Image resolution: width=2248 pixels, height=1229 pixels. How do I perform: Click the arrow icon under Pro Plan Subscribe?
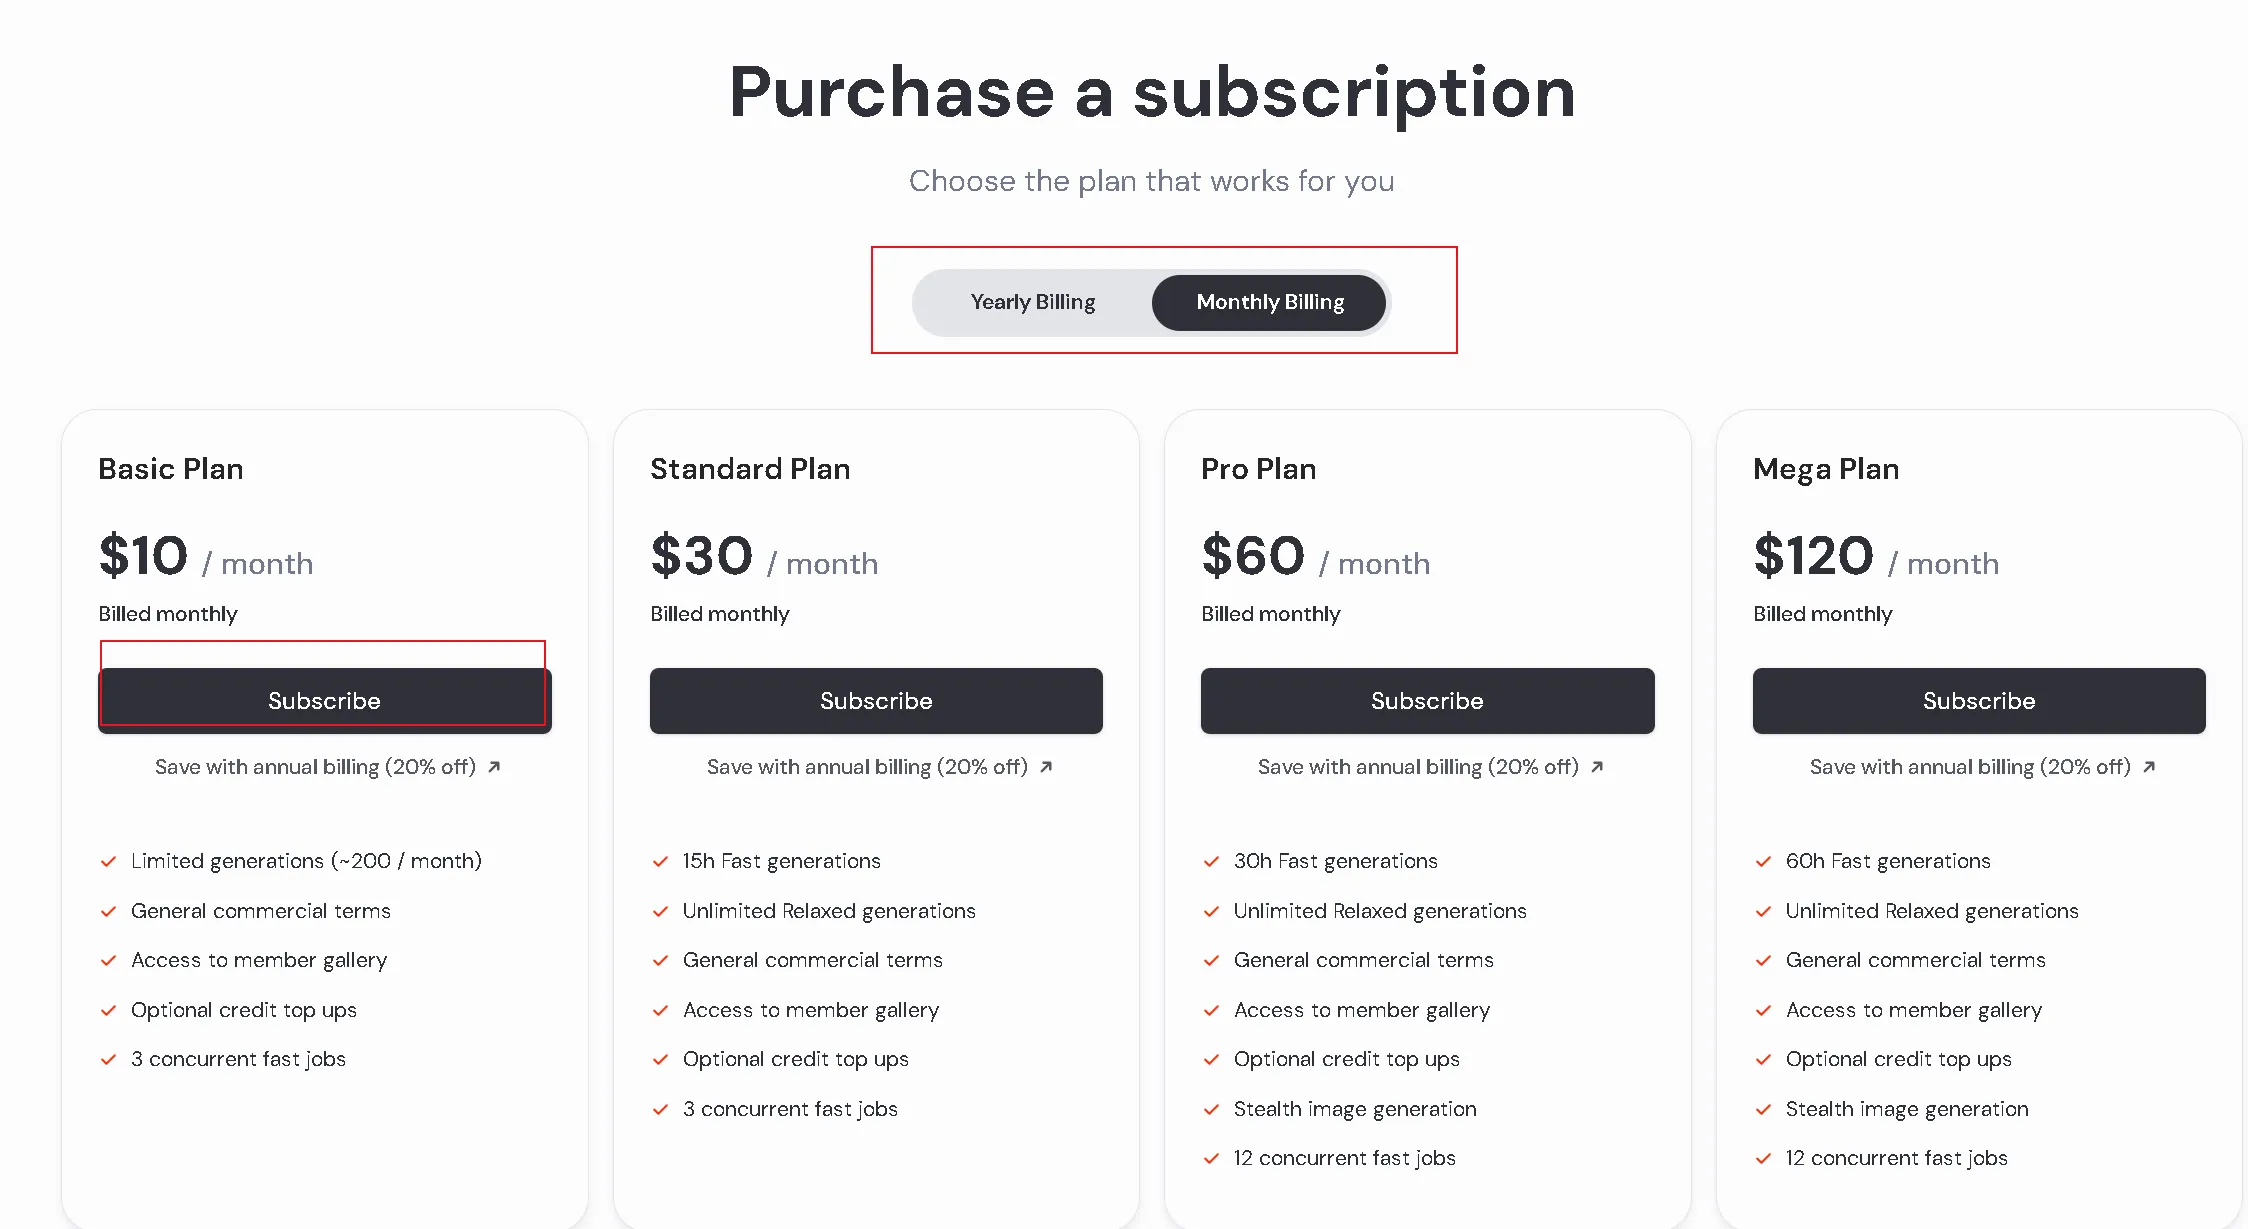click(x=1597, y=767)
